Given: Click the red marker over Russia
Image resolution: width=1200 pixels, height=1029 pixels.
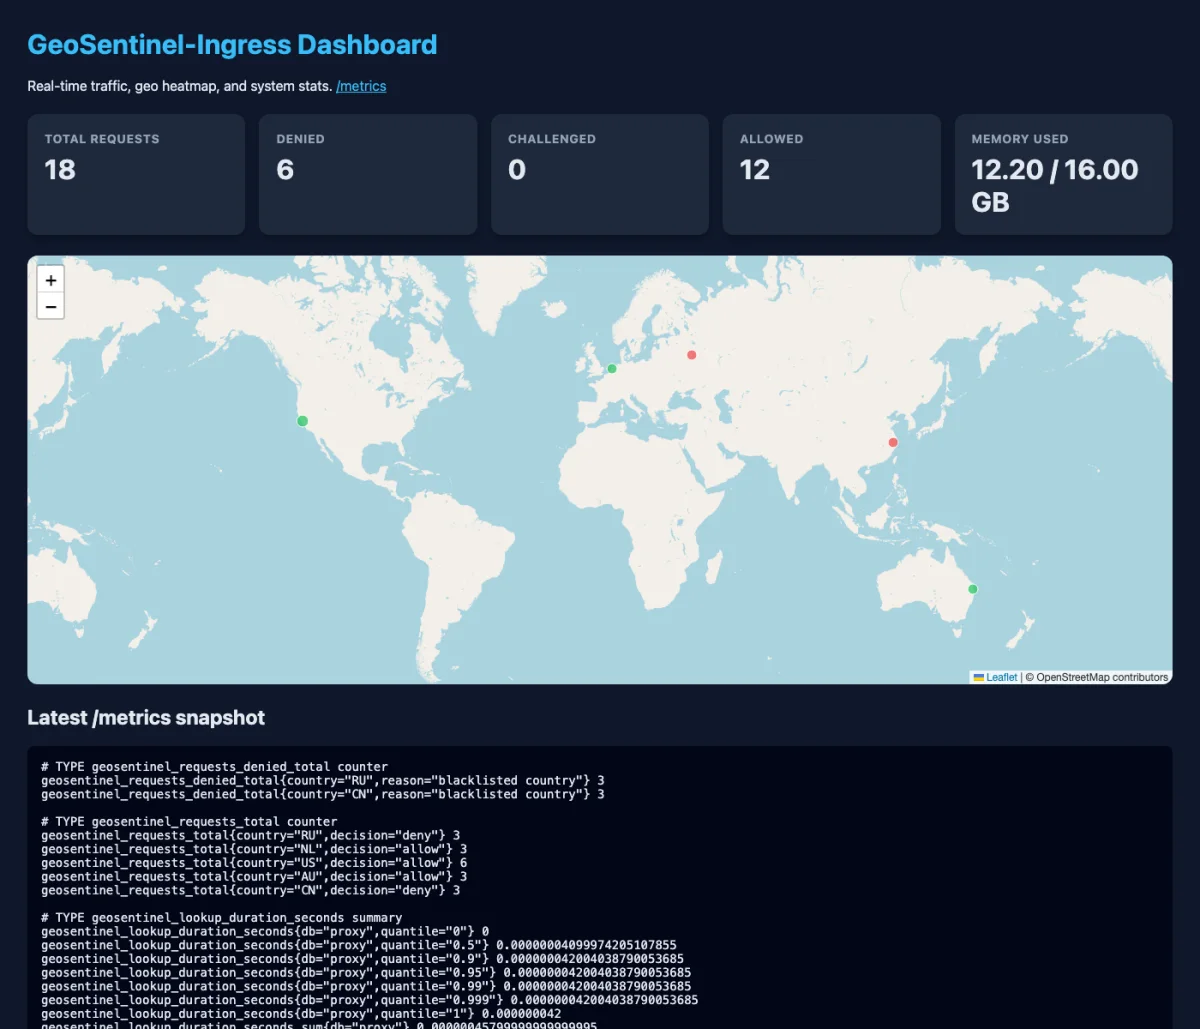Looking at the screenshot, I should 691,355.
